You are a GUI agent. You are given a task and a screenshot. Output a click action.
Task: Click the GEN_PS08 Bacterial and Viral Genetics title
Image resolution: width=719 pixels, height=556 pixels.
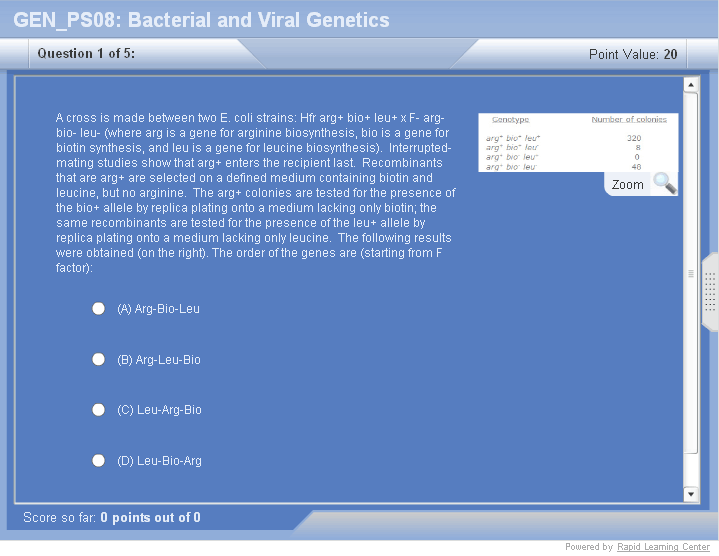[x=201, y=20]
